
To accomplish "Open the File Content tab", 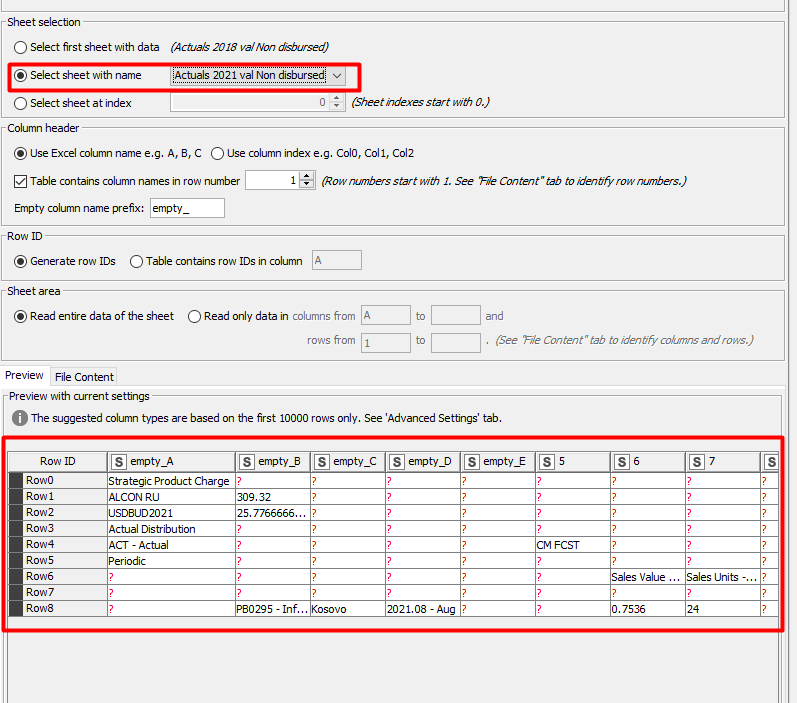I will pos(84,377).
